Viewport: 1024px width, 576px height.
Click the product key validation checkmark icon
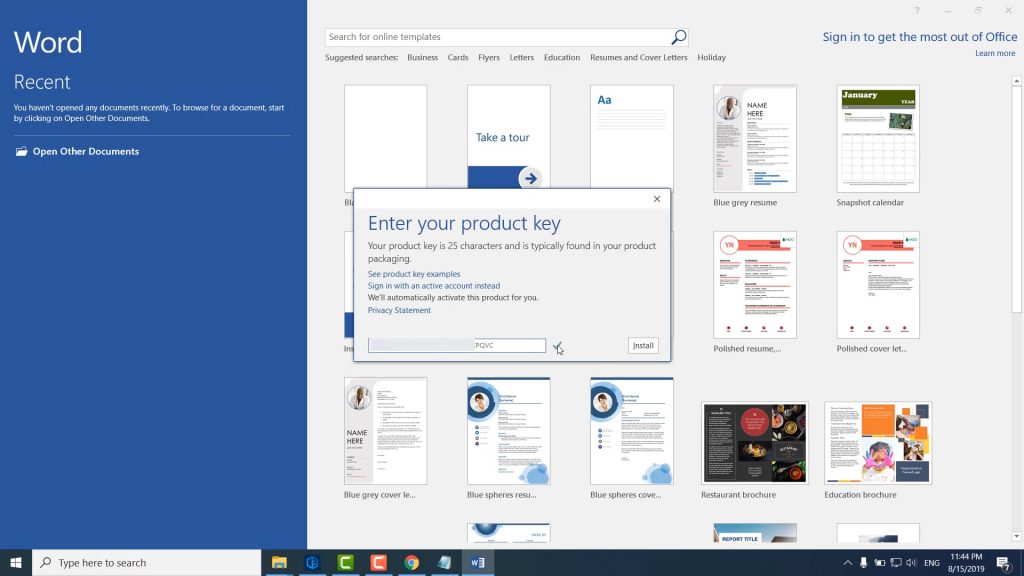[x=557, y=346]
